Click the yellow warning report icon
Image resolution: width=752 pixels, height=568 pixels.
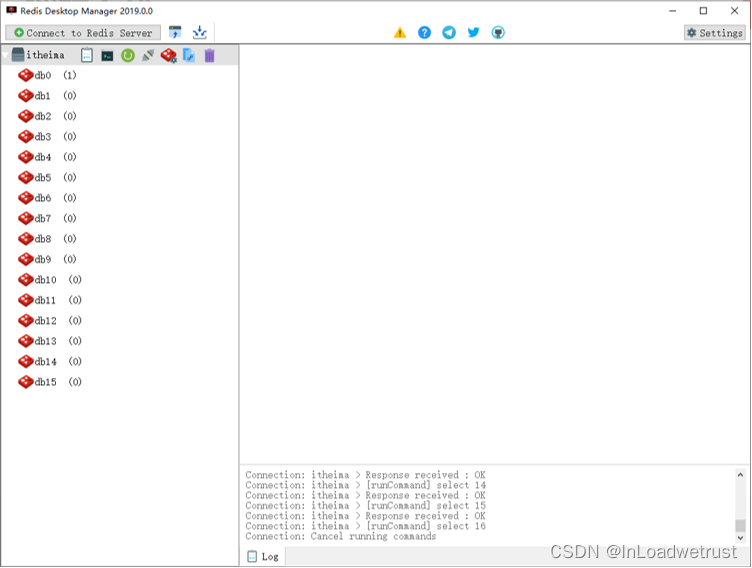coord(400,33)
